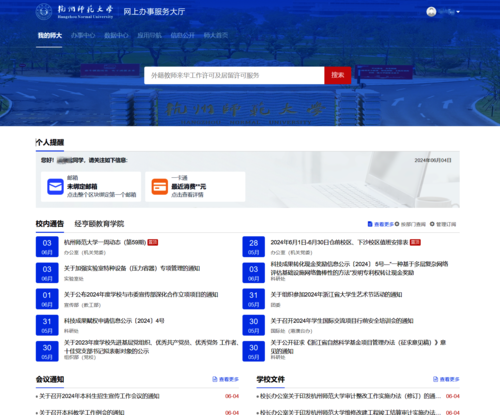Open the user avatar icon
This screenshot has height=415, width=500.
pyautogui.click(x=431, y=12)
